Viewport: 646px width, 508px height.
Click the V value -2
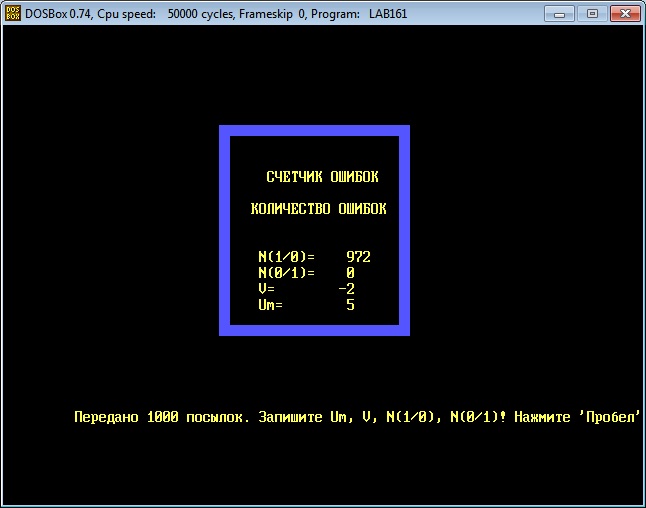(346, 288)
